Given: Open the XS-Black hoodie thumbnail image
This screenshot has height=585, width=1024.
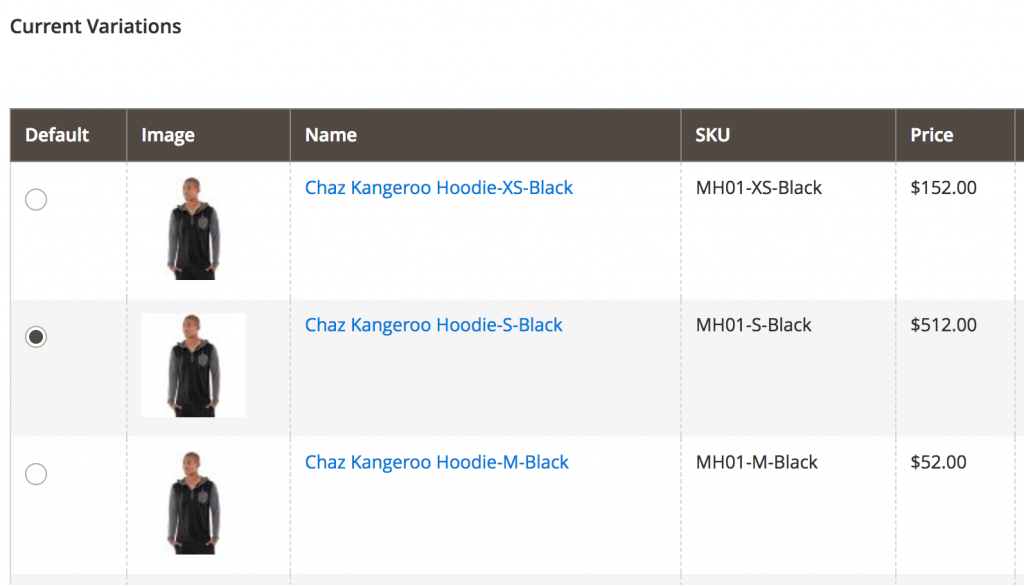Looking at the screenshot, I should (x=193, y=228).
